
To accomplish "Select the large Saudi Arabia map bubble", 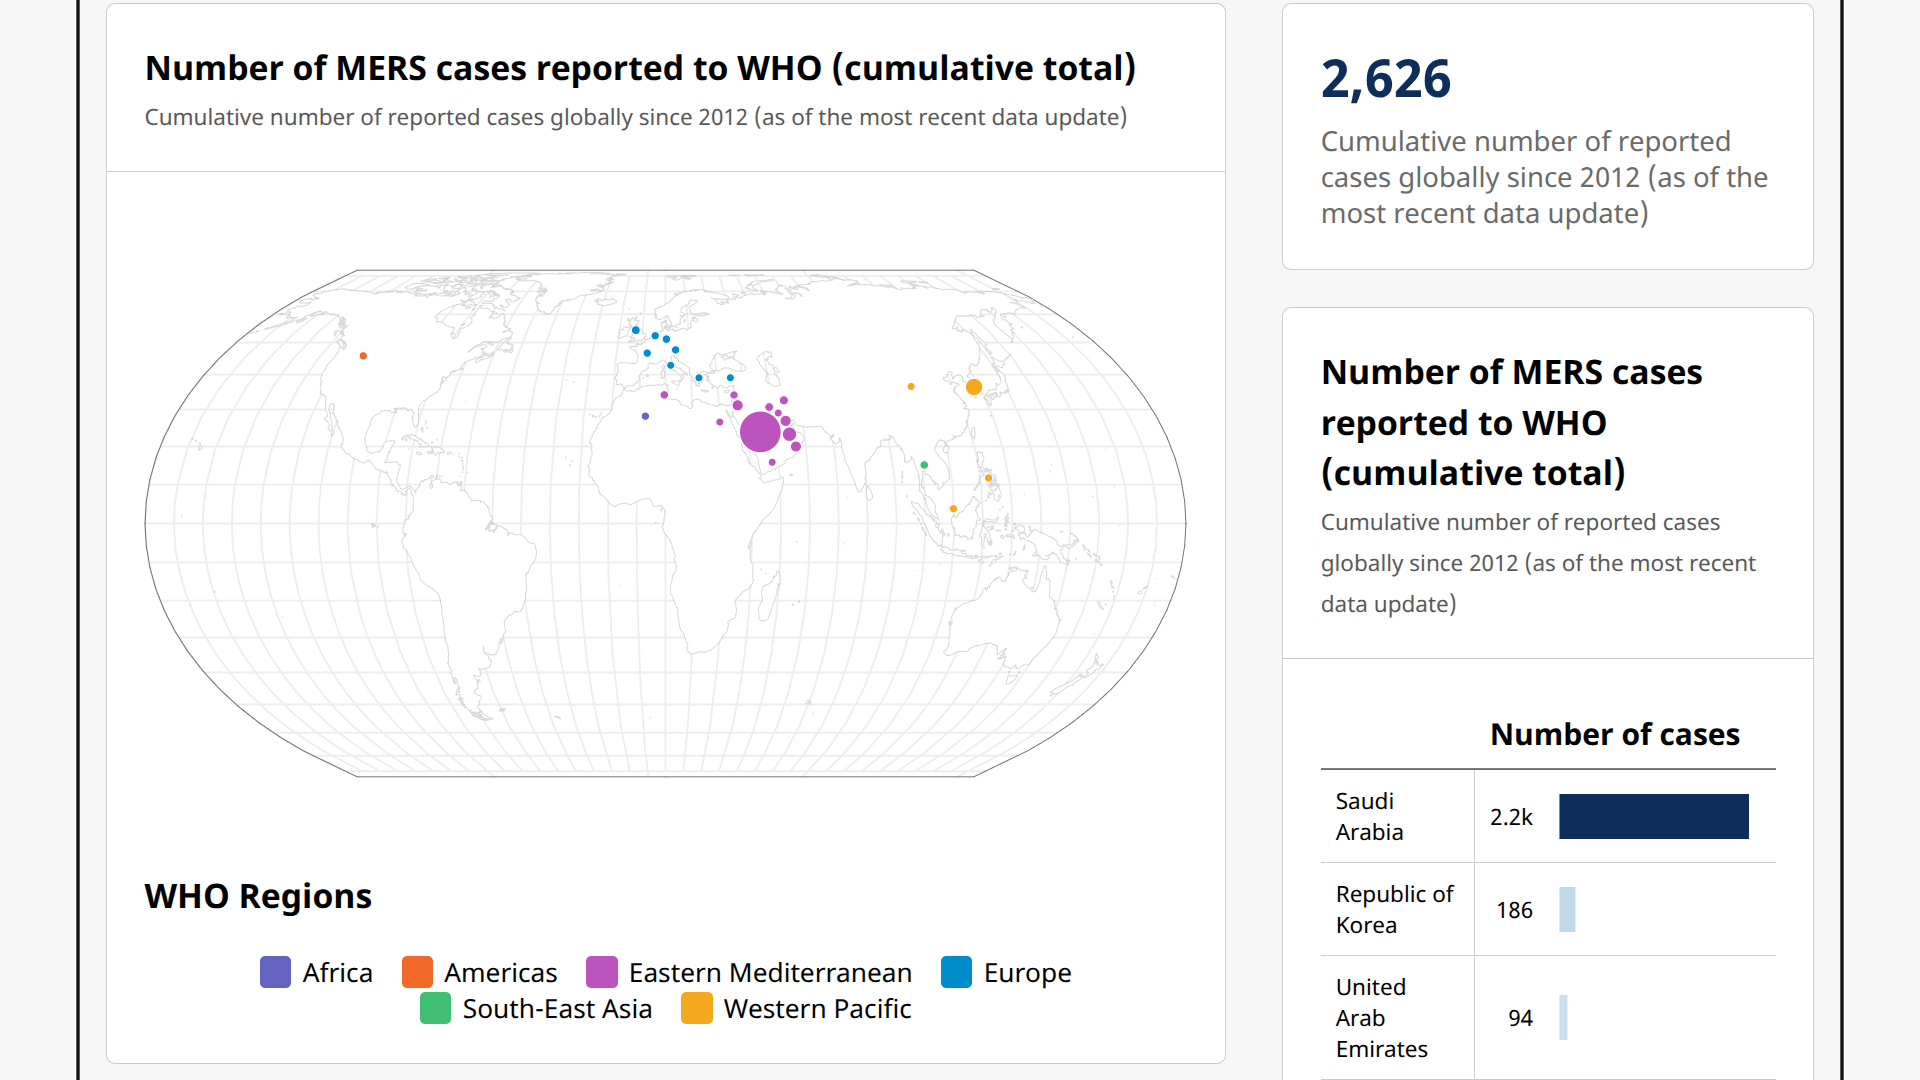I will pyautogui.click(x=760, y=432).
